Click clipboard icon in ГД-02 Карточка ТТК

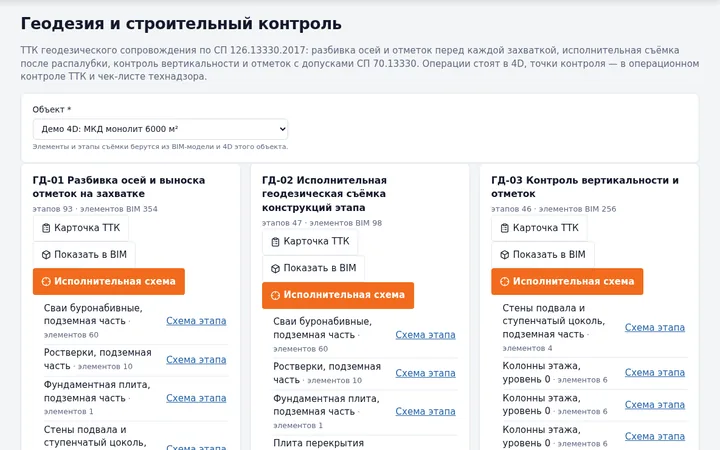tap(276, 242)
